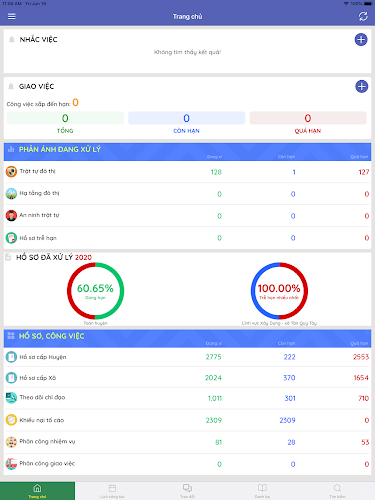Add a new Nhắc việc reminder
The height and width of the screenshot is (500, 375).
coord(361,40)
